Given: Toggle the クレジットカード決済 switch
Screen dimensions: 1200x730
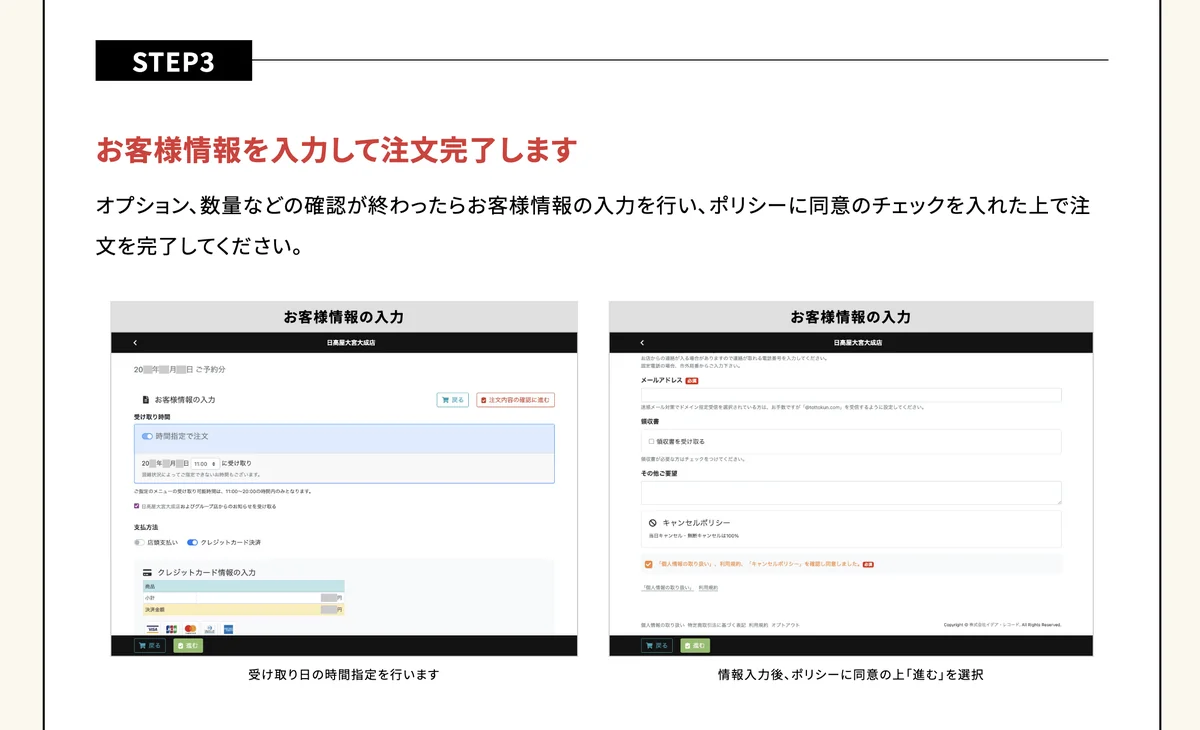Looking at the screenshot, I should 192,542.
